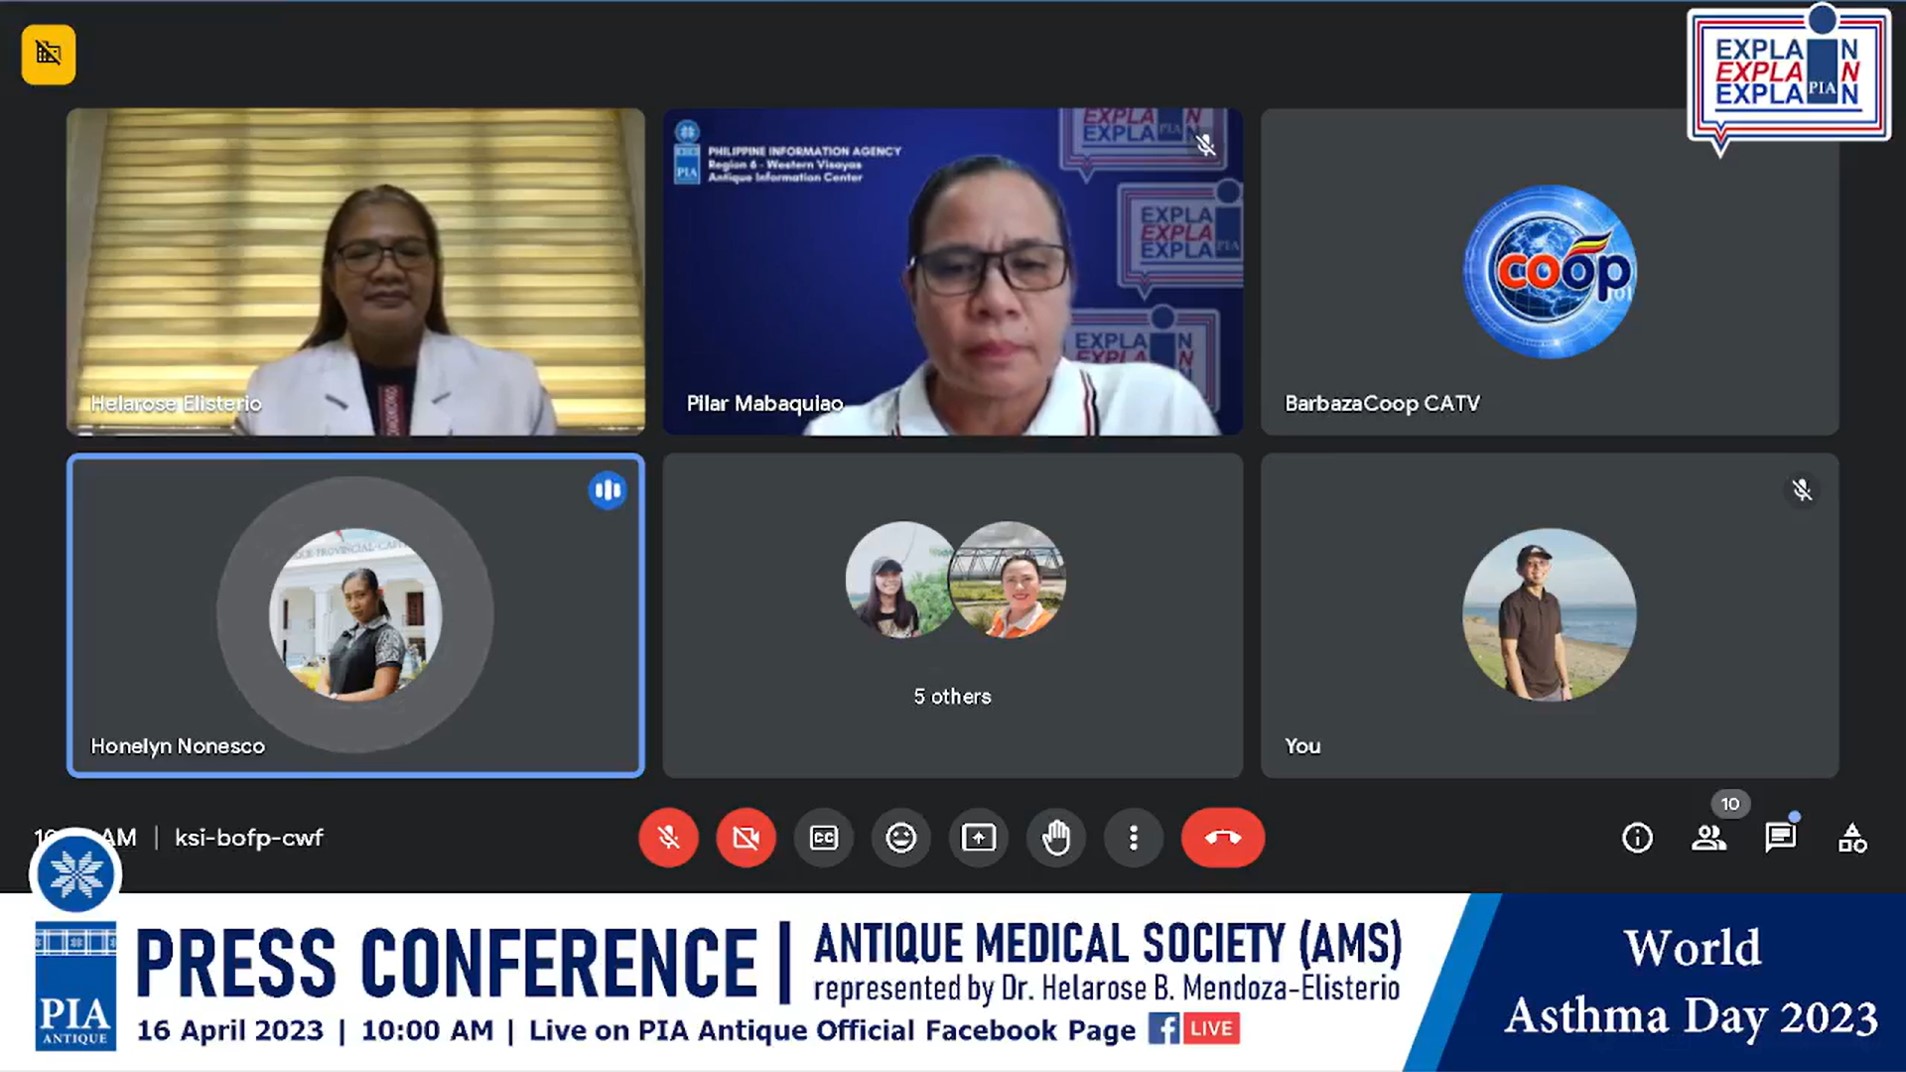
Task: Click the muted mic icon on Pilar Mabaquiao tile
Action: [1206, 145]
